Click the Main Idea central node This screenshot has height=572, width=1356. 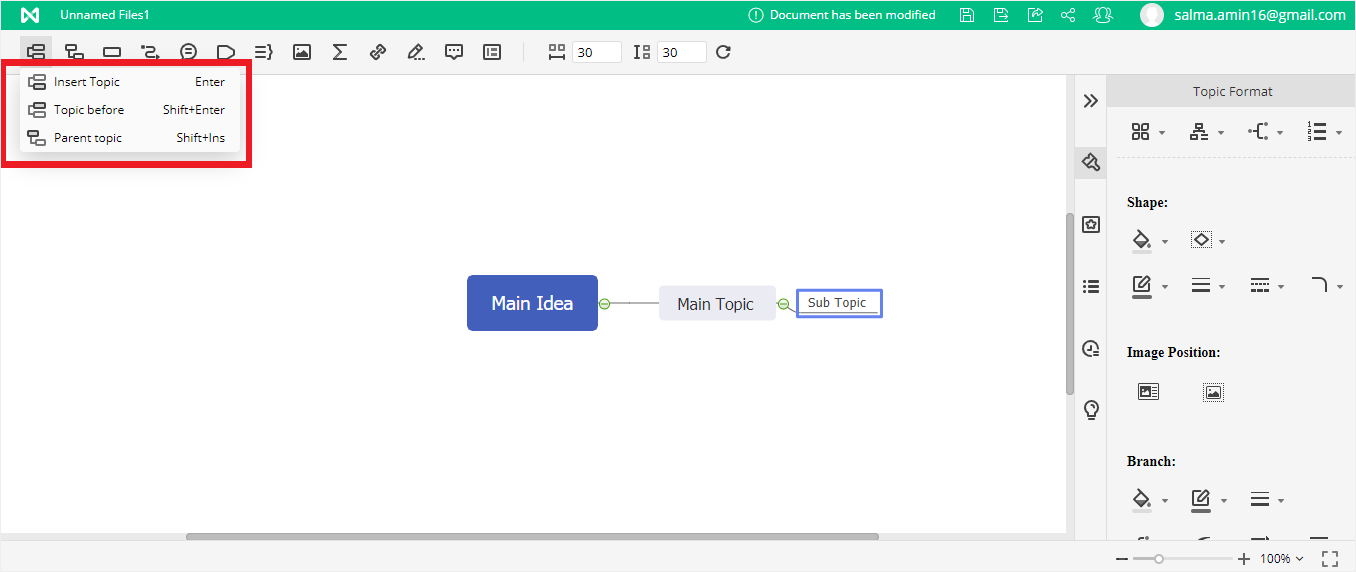tap(532, 303)
